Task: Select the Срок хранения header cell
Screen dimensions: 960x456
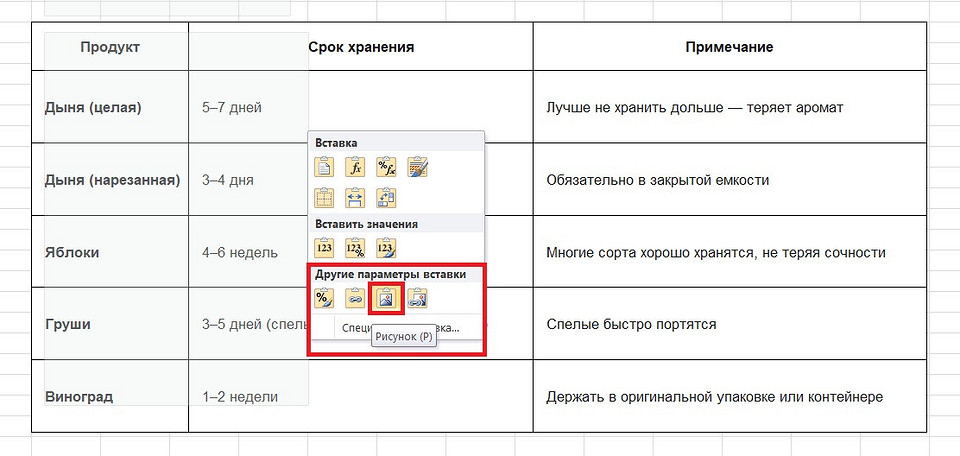Action: (361, 47)
